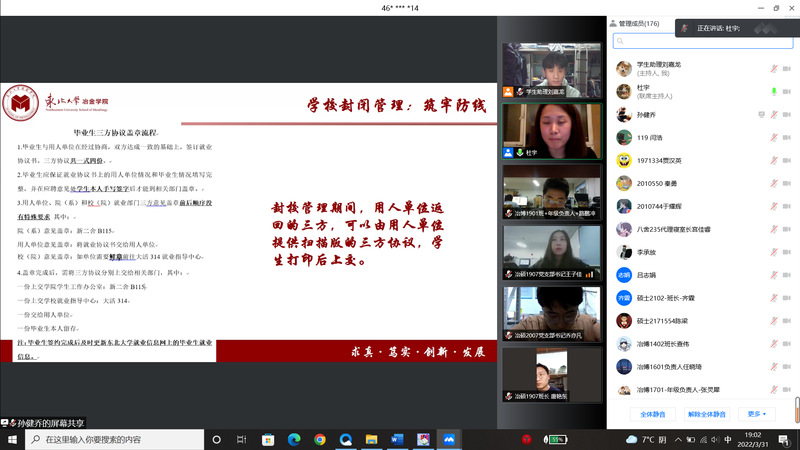The height and width of the screenshot is (450, 800).
Task: Open Google Chrome from the taskbar
Action: [320, 439]
